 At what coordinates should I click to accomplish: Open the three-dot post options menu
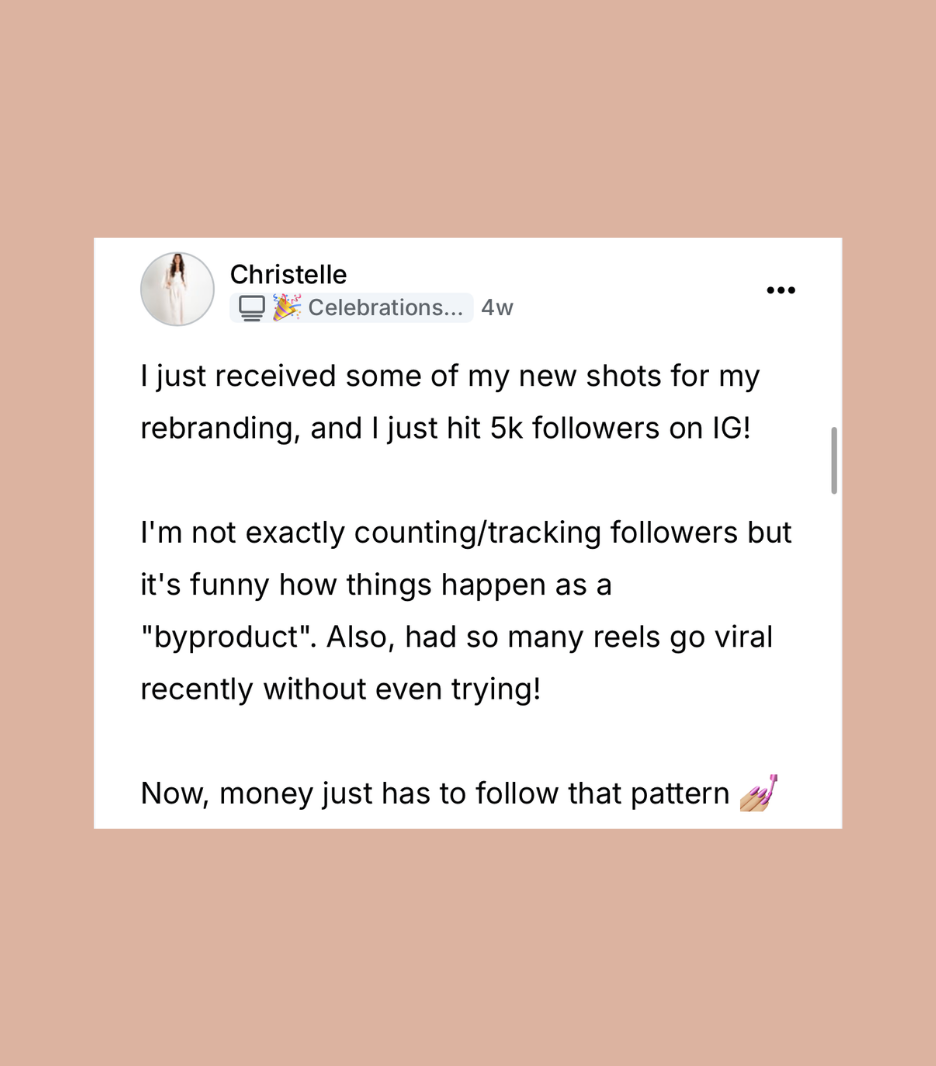780,290
